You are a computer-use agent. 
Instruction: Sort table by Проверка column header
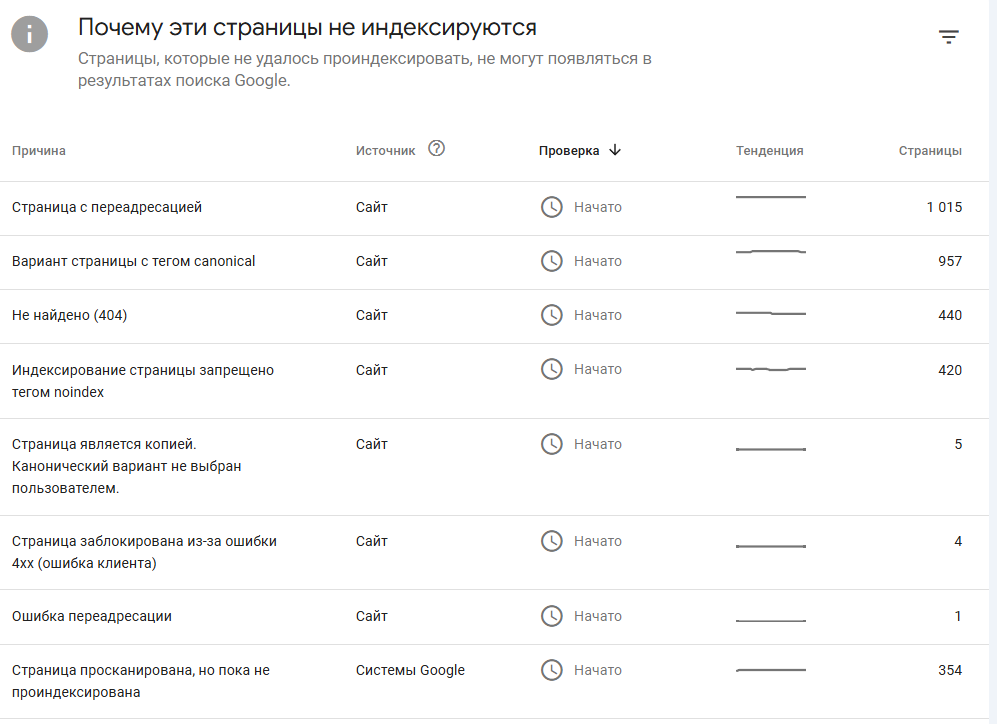point(568,151)
